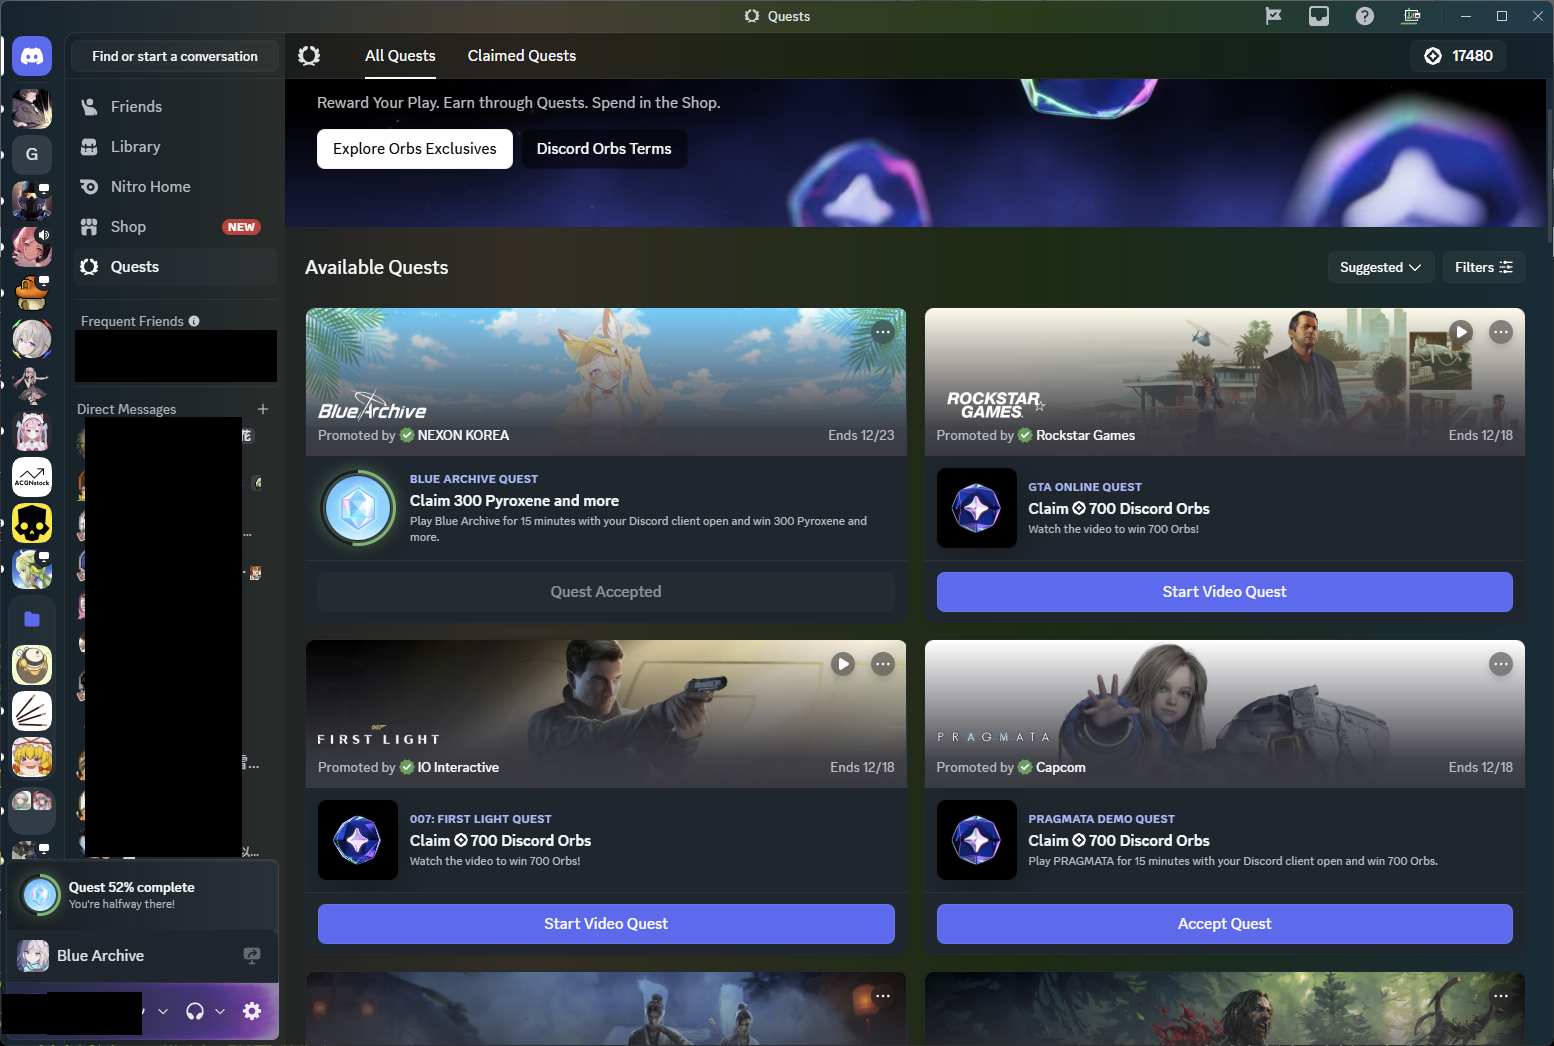Click the Blue Archive Pyroxene reward progress ring

[x=358, y=508]
